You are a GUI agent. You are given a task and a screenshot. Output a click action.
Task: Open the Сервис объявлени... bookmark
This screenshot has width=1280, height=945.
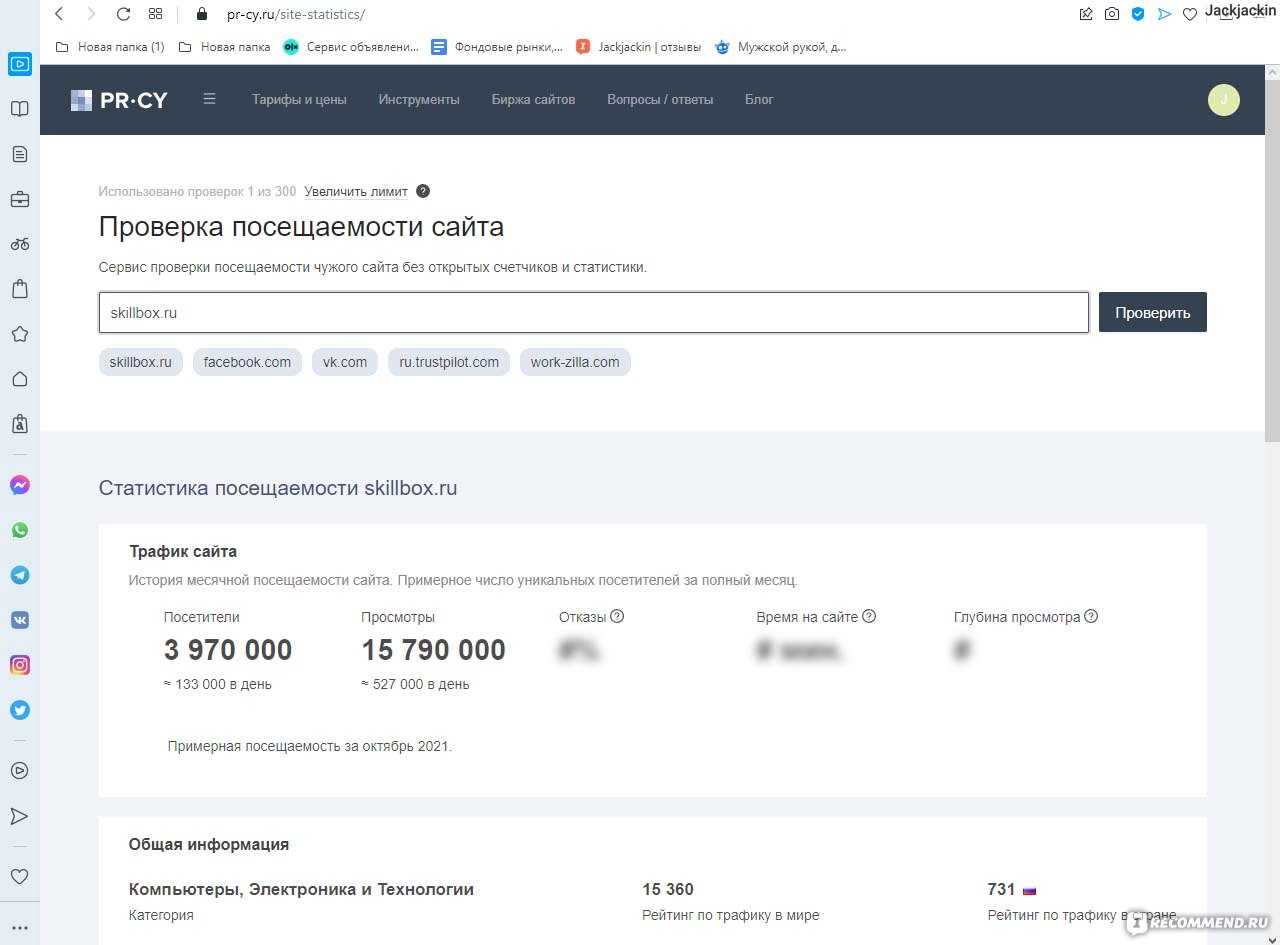[351, 46]
